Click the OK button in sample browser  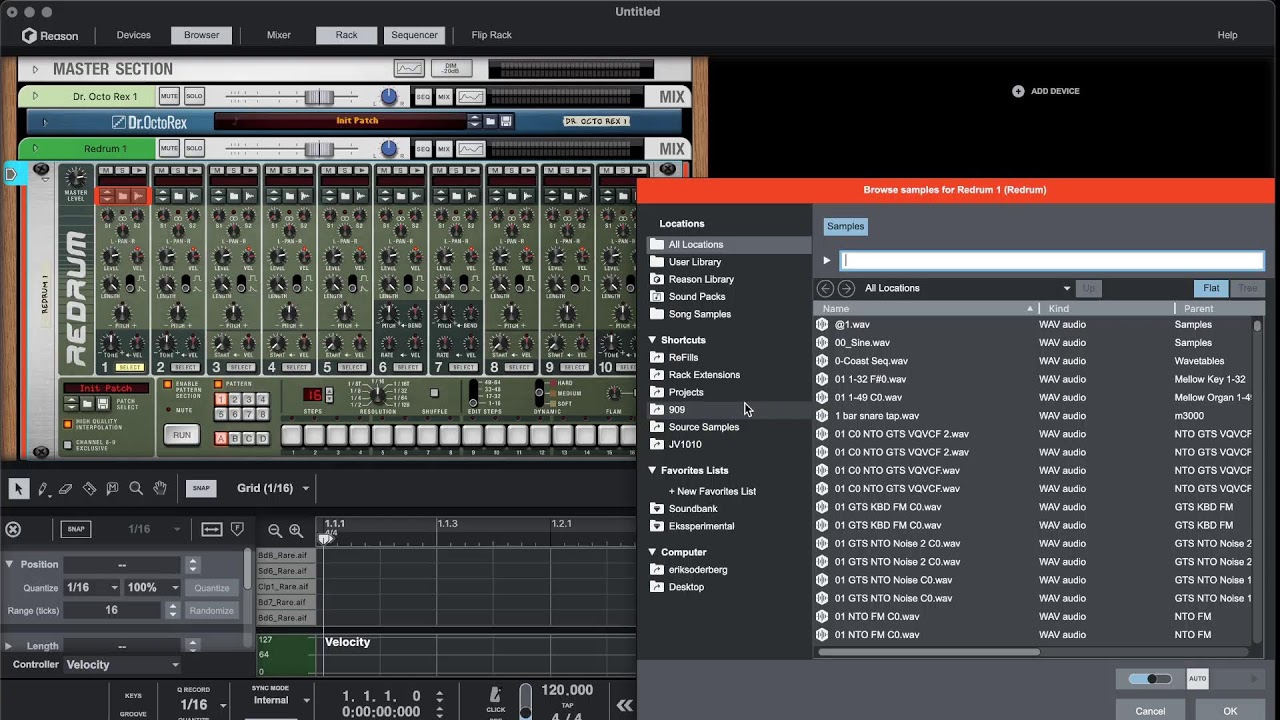pyautogui.click(x=1230, y=711)
